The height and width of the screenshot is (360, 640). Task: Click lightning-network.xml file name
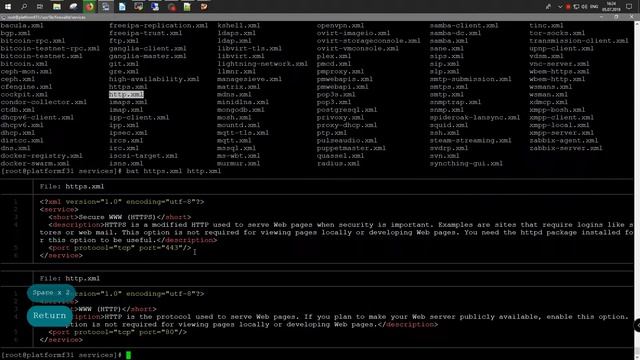coord(262,64)
